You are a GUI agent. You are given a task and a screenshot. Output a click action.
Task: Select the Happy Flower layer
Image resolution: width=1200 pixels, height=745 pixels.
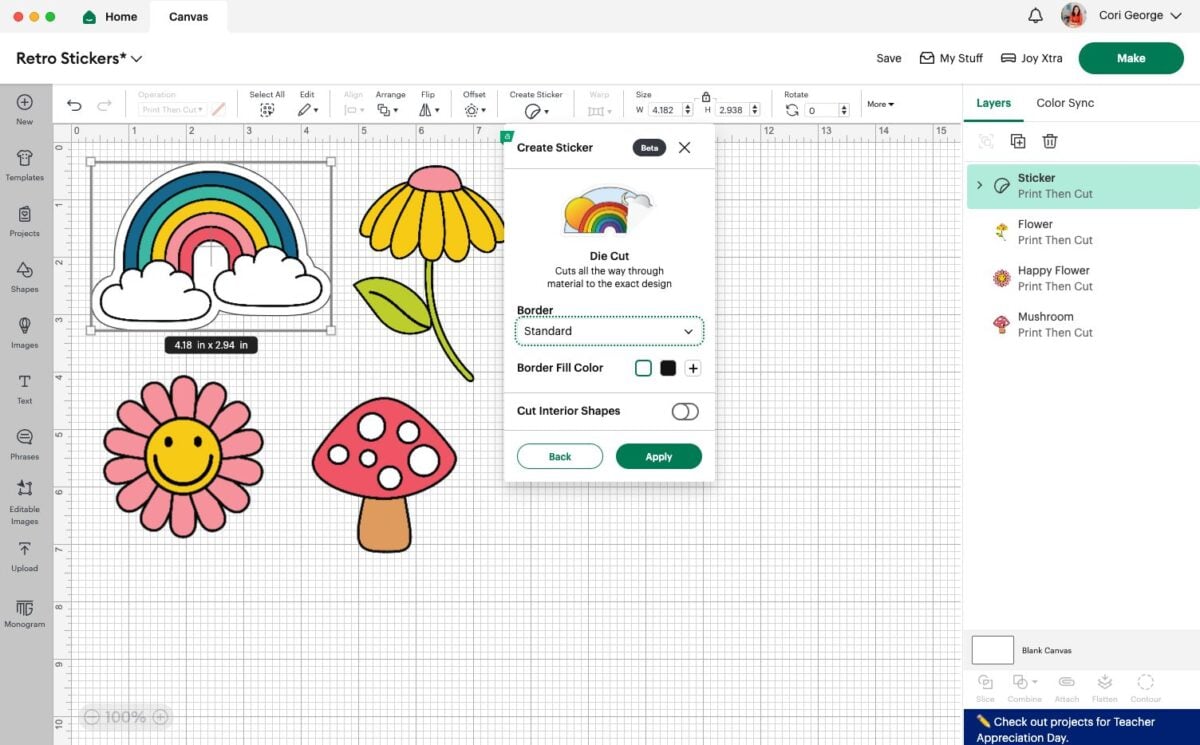[x=1082, y=278]
